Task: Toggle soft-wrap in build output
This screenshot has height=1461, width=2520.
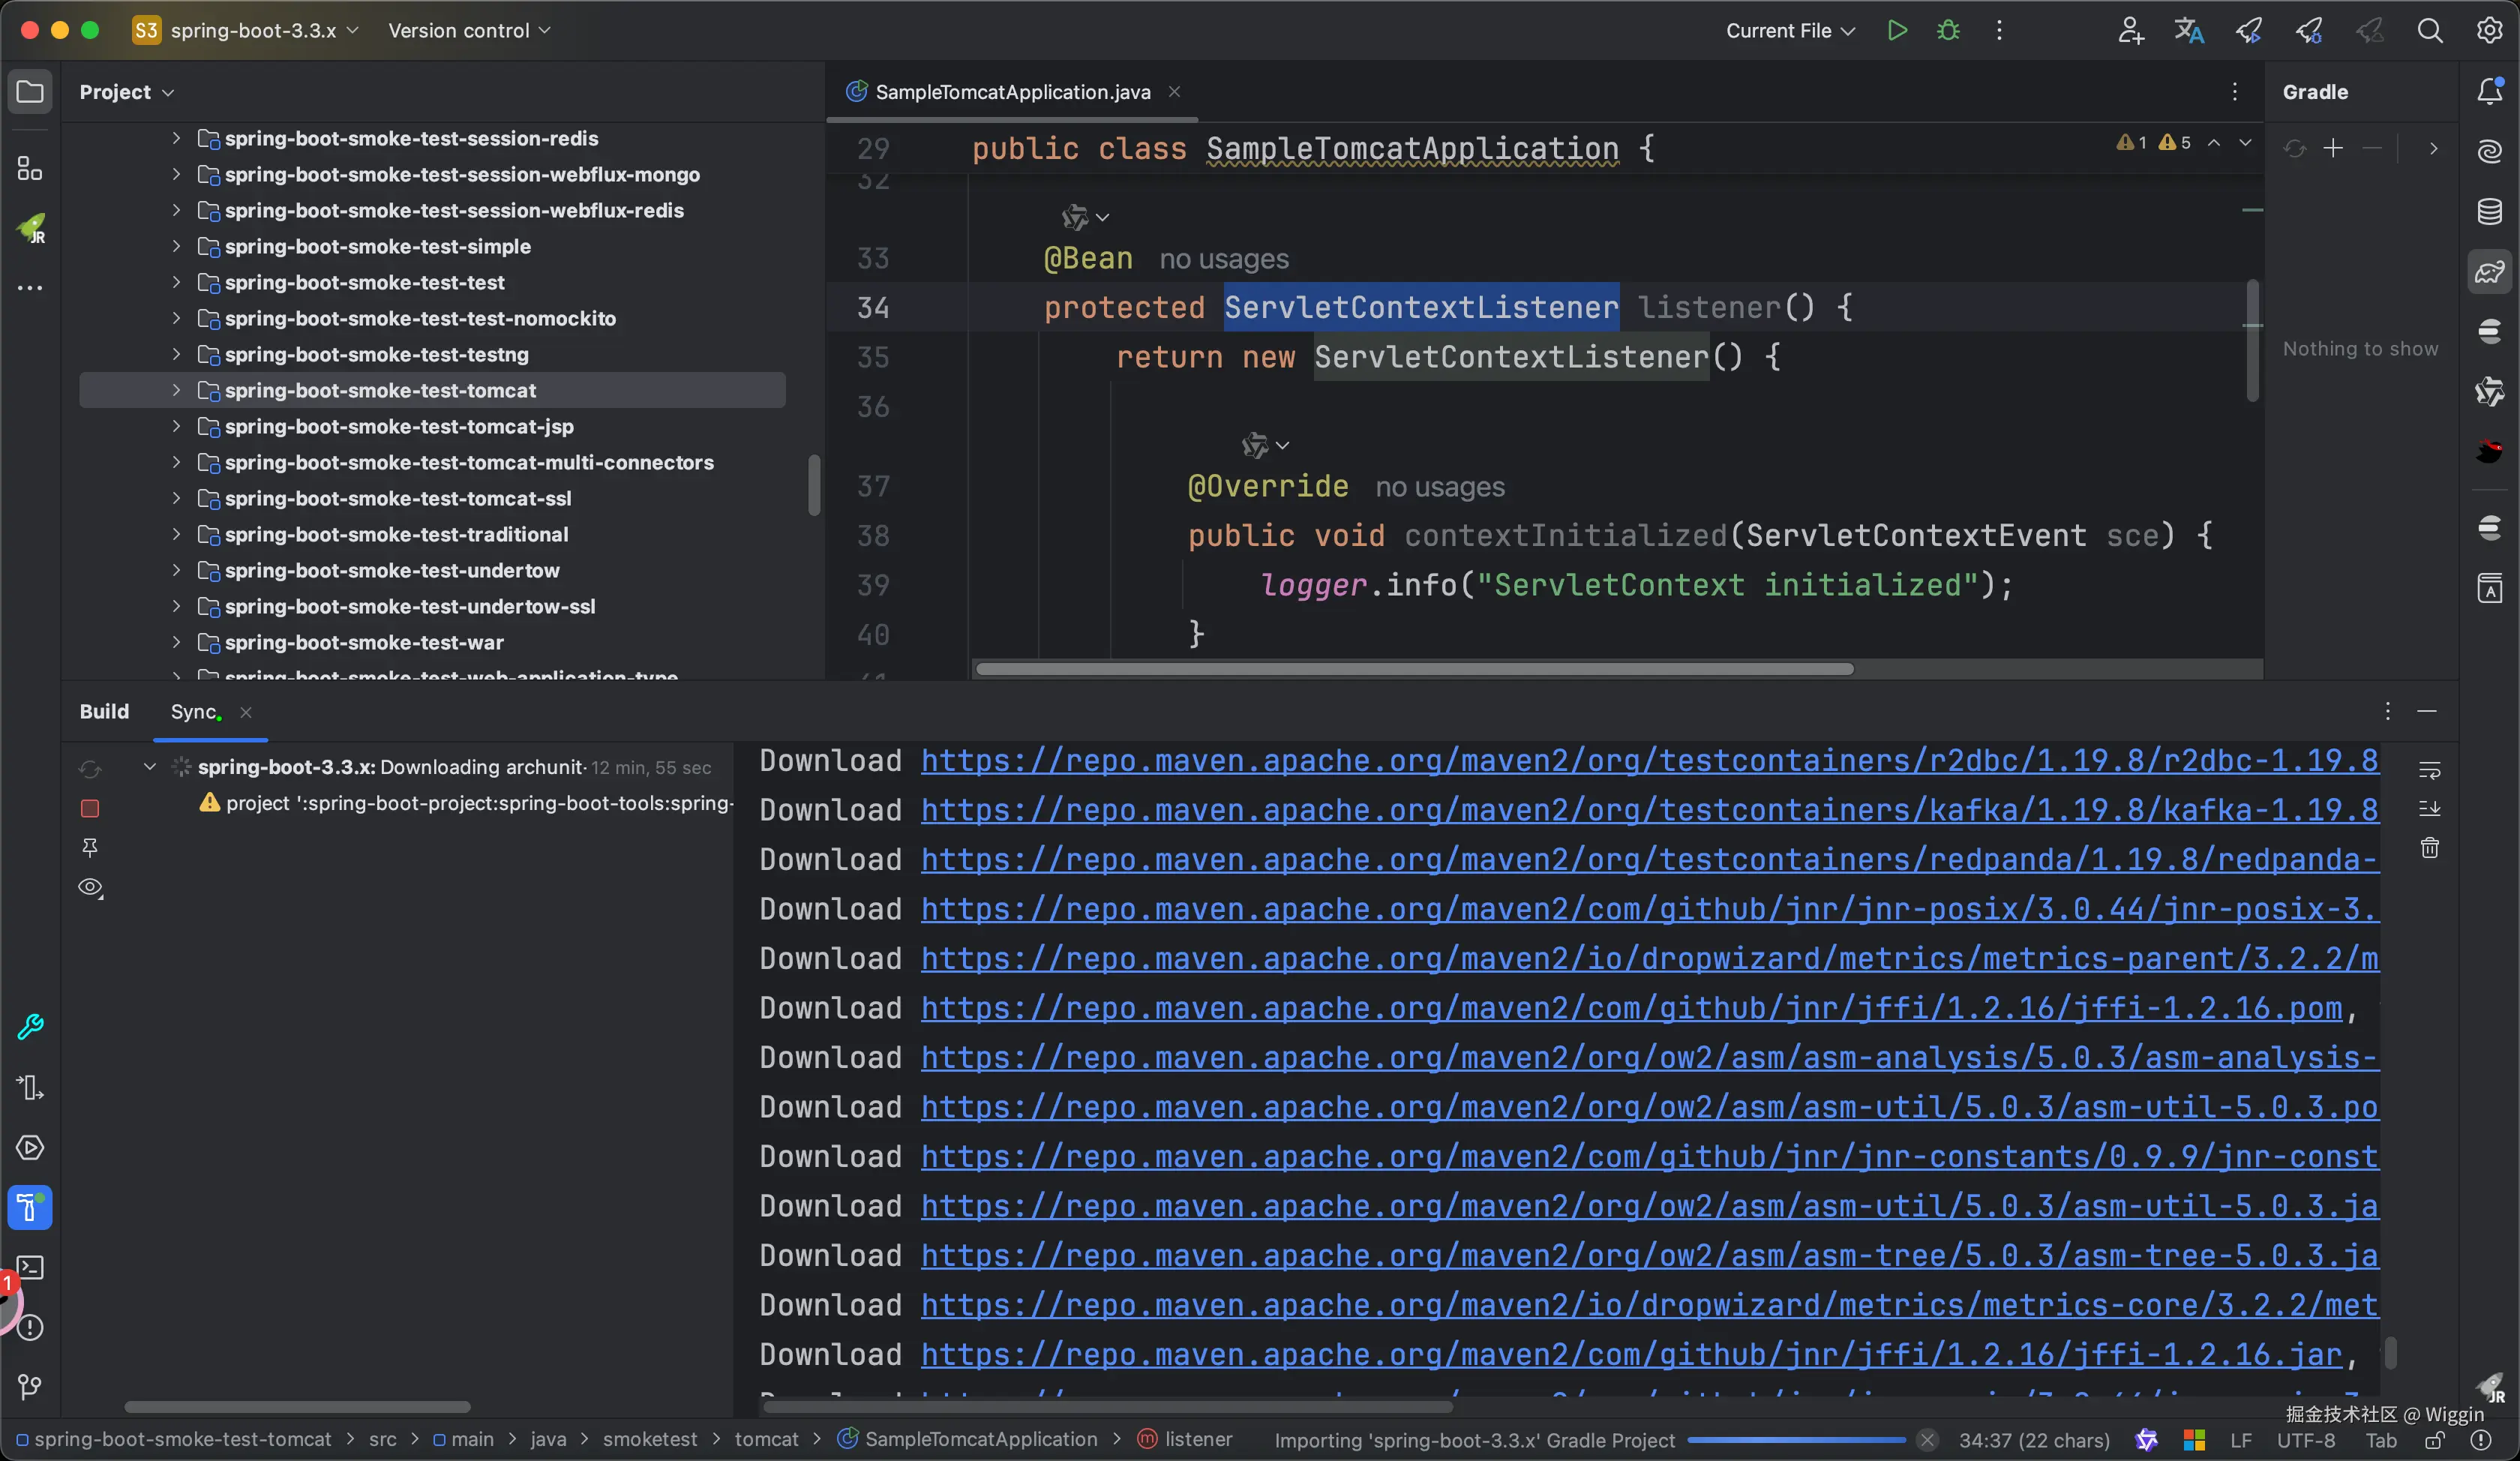Action: (2429, 770)
